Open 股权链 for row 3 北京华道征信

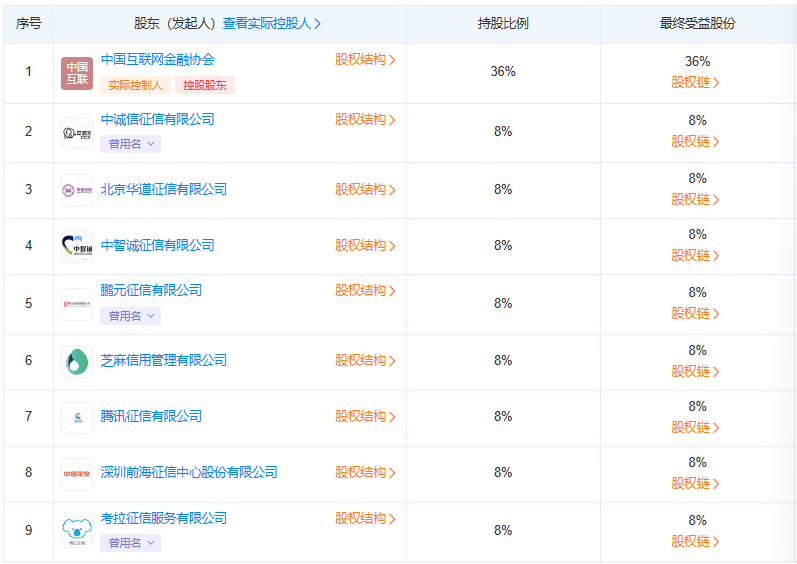point(695,199)
